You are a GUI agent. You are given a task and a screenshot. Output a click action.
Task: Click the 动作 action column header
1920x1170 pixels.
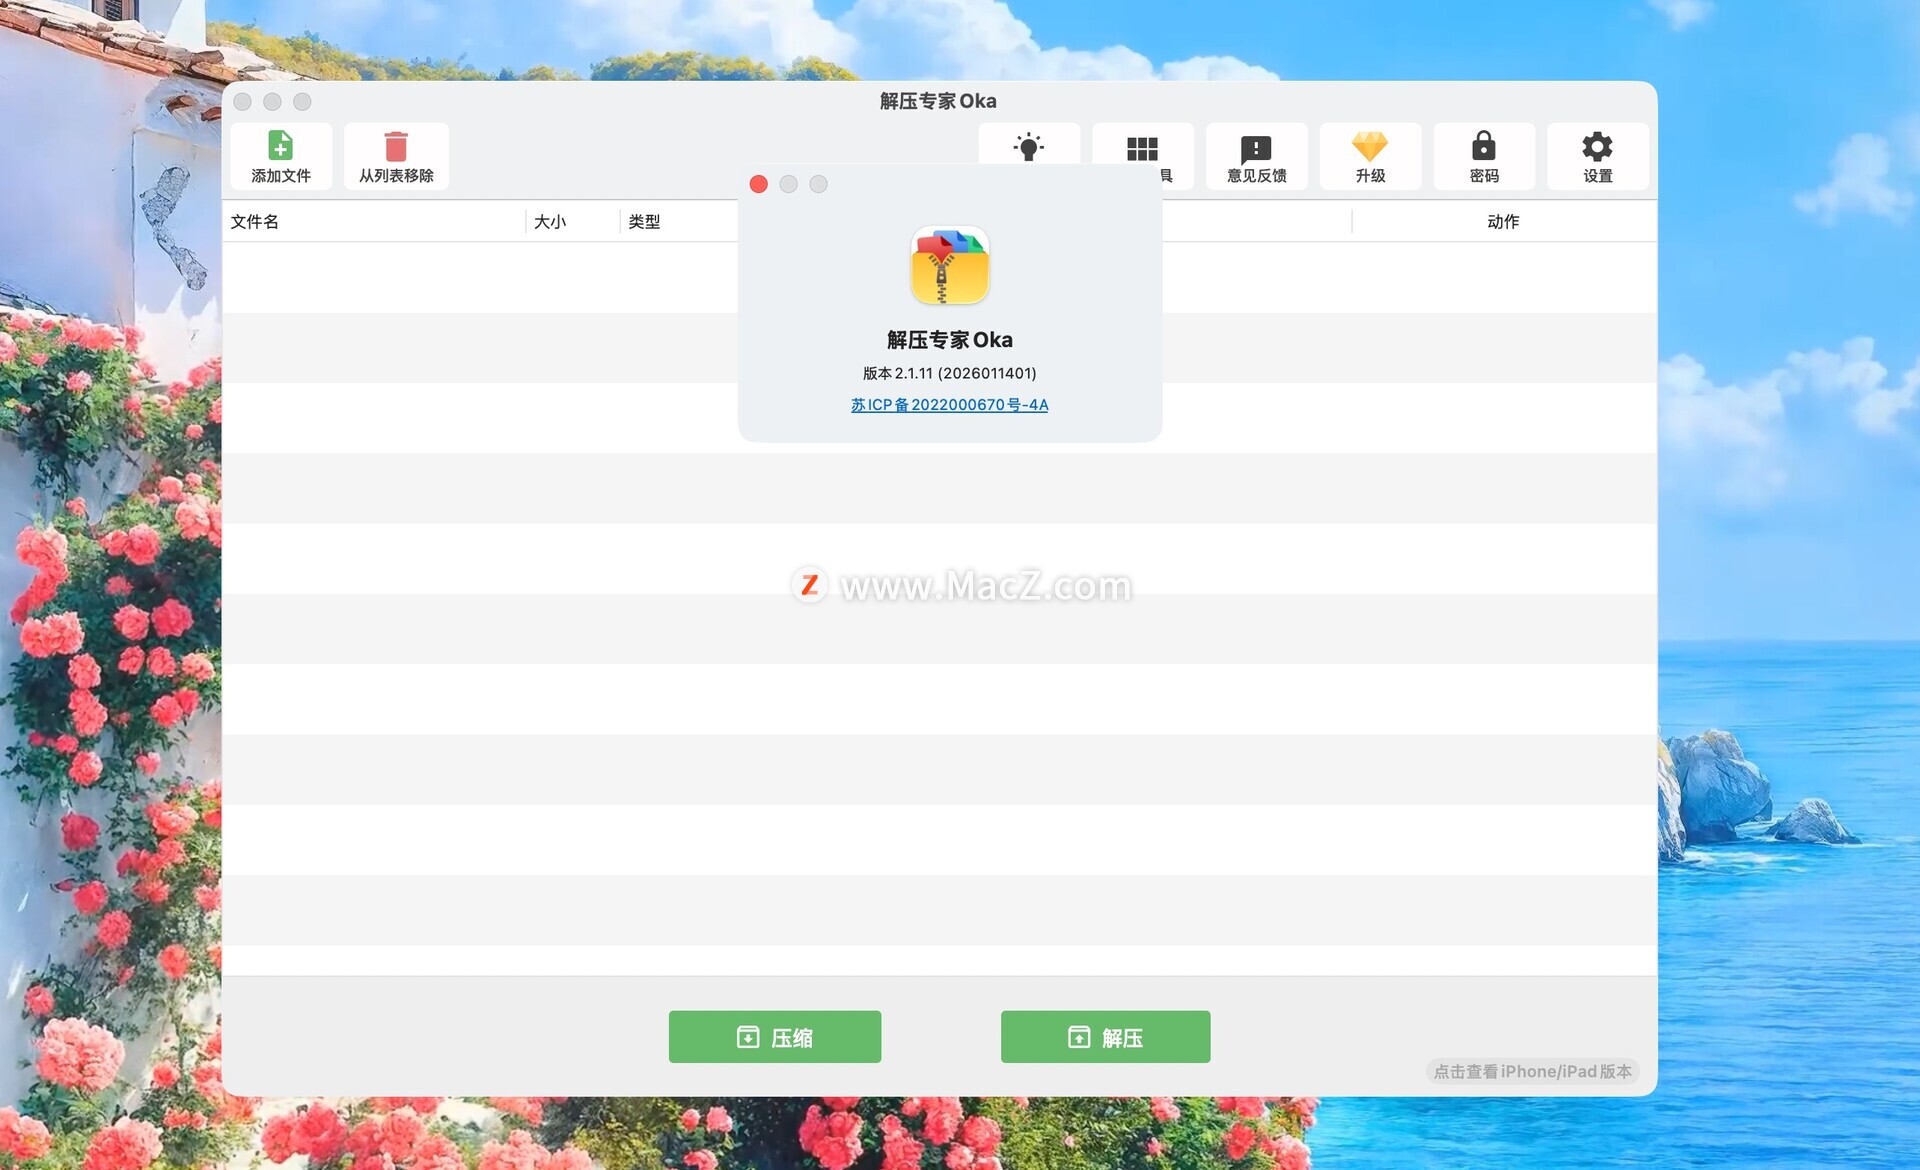click(x=1502, y=222)
